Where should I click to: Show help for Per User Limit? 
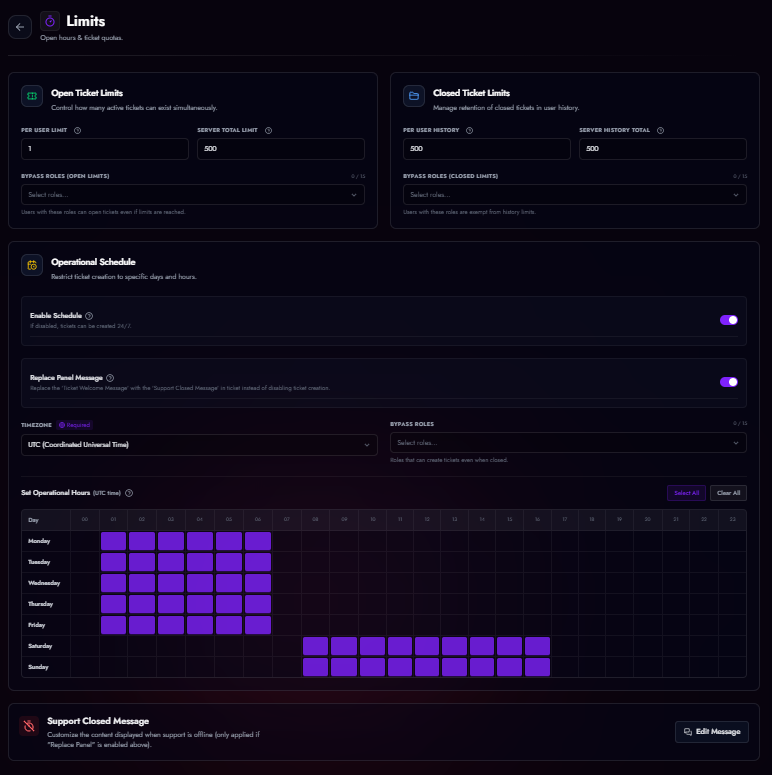click(78, 130)
